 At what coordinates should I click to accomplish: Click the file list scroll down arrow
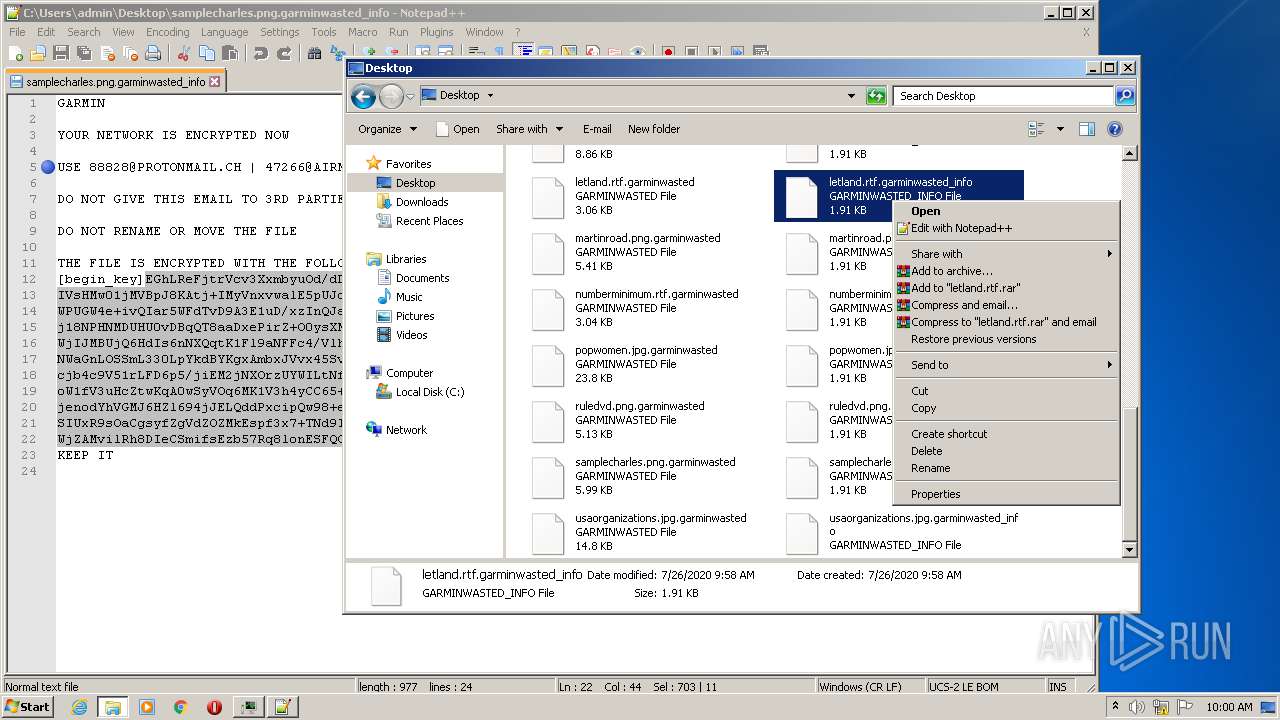click(x=1130, y=549)
